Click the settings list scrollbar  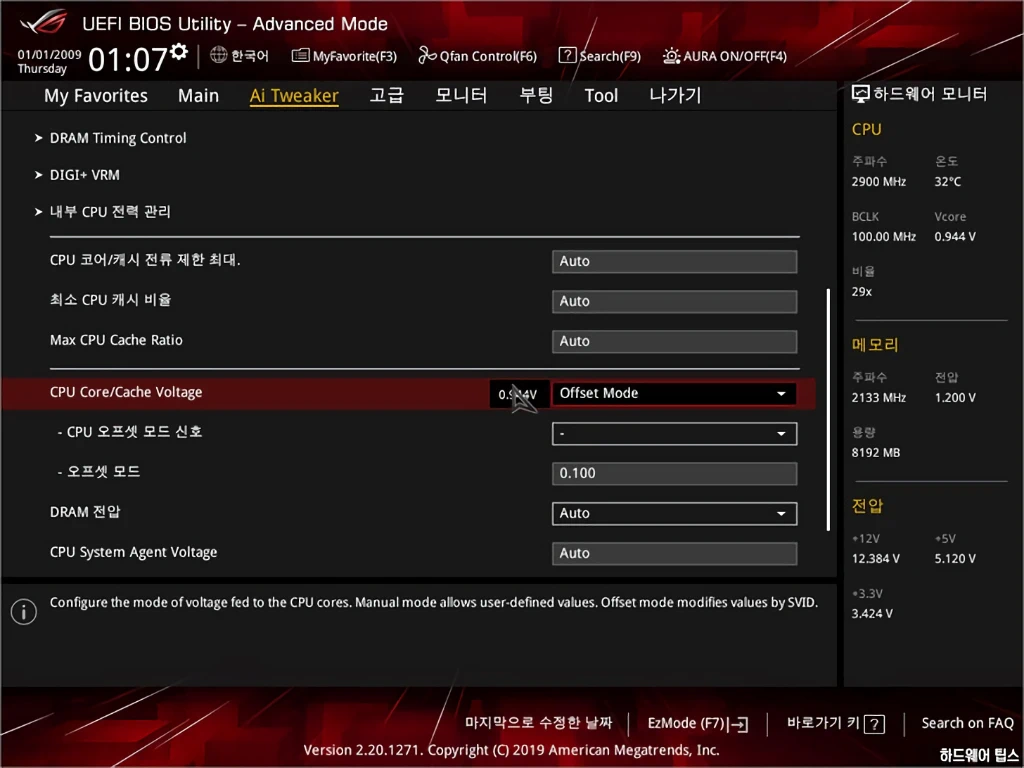[828, 409]
